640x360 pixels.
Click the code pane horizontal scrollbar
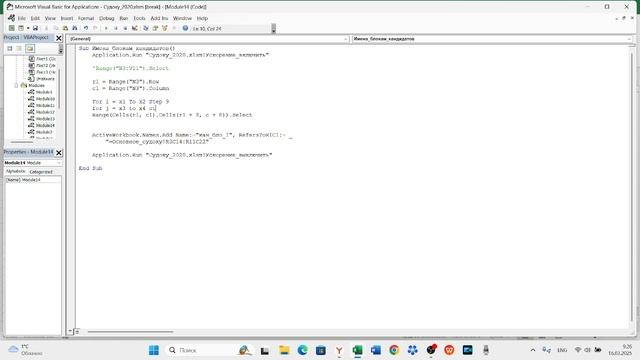tap(131, 332)
